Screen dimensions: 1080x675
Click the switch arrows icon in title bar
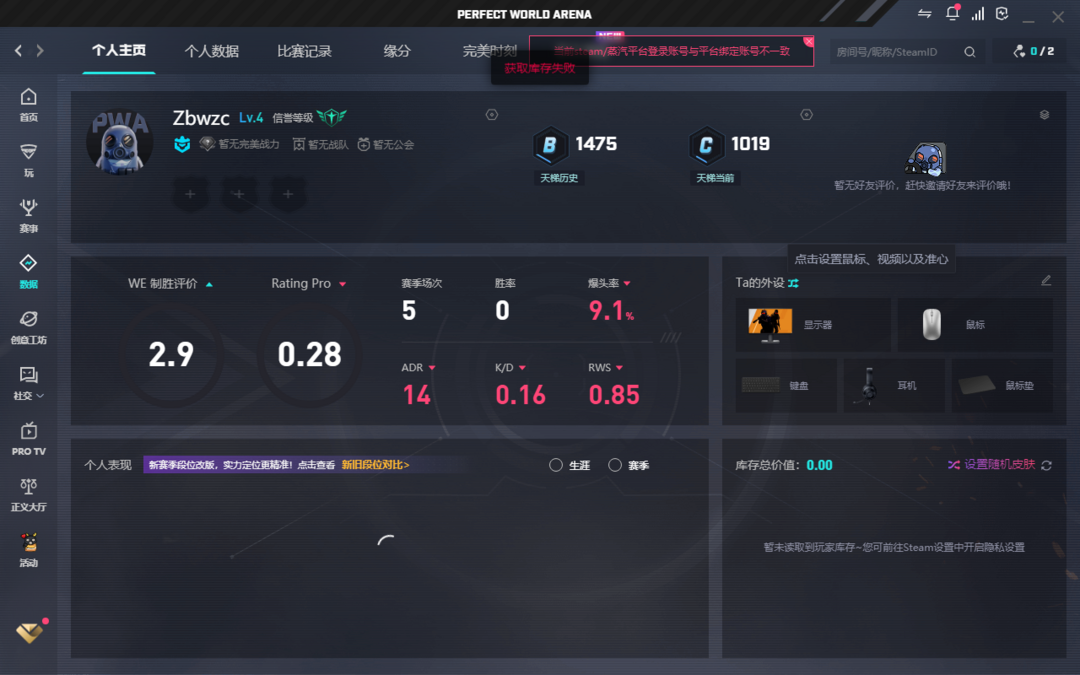coord(924,14)
